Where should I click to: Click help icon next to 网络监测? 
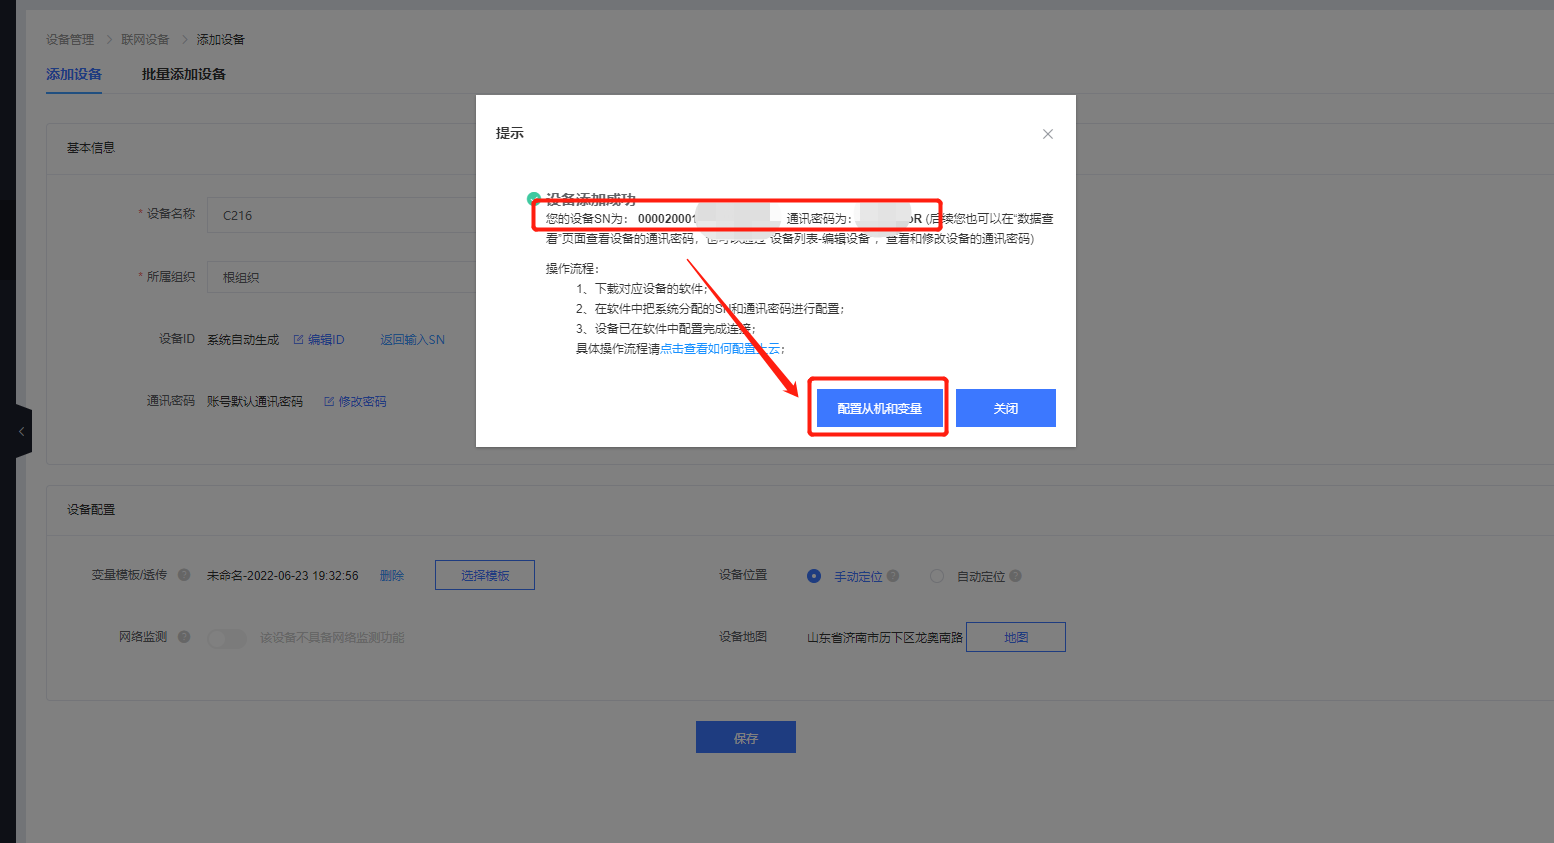click(x=184, y=637)
